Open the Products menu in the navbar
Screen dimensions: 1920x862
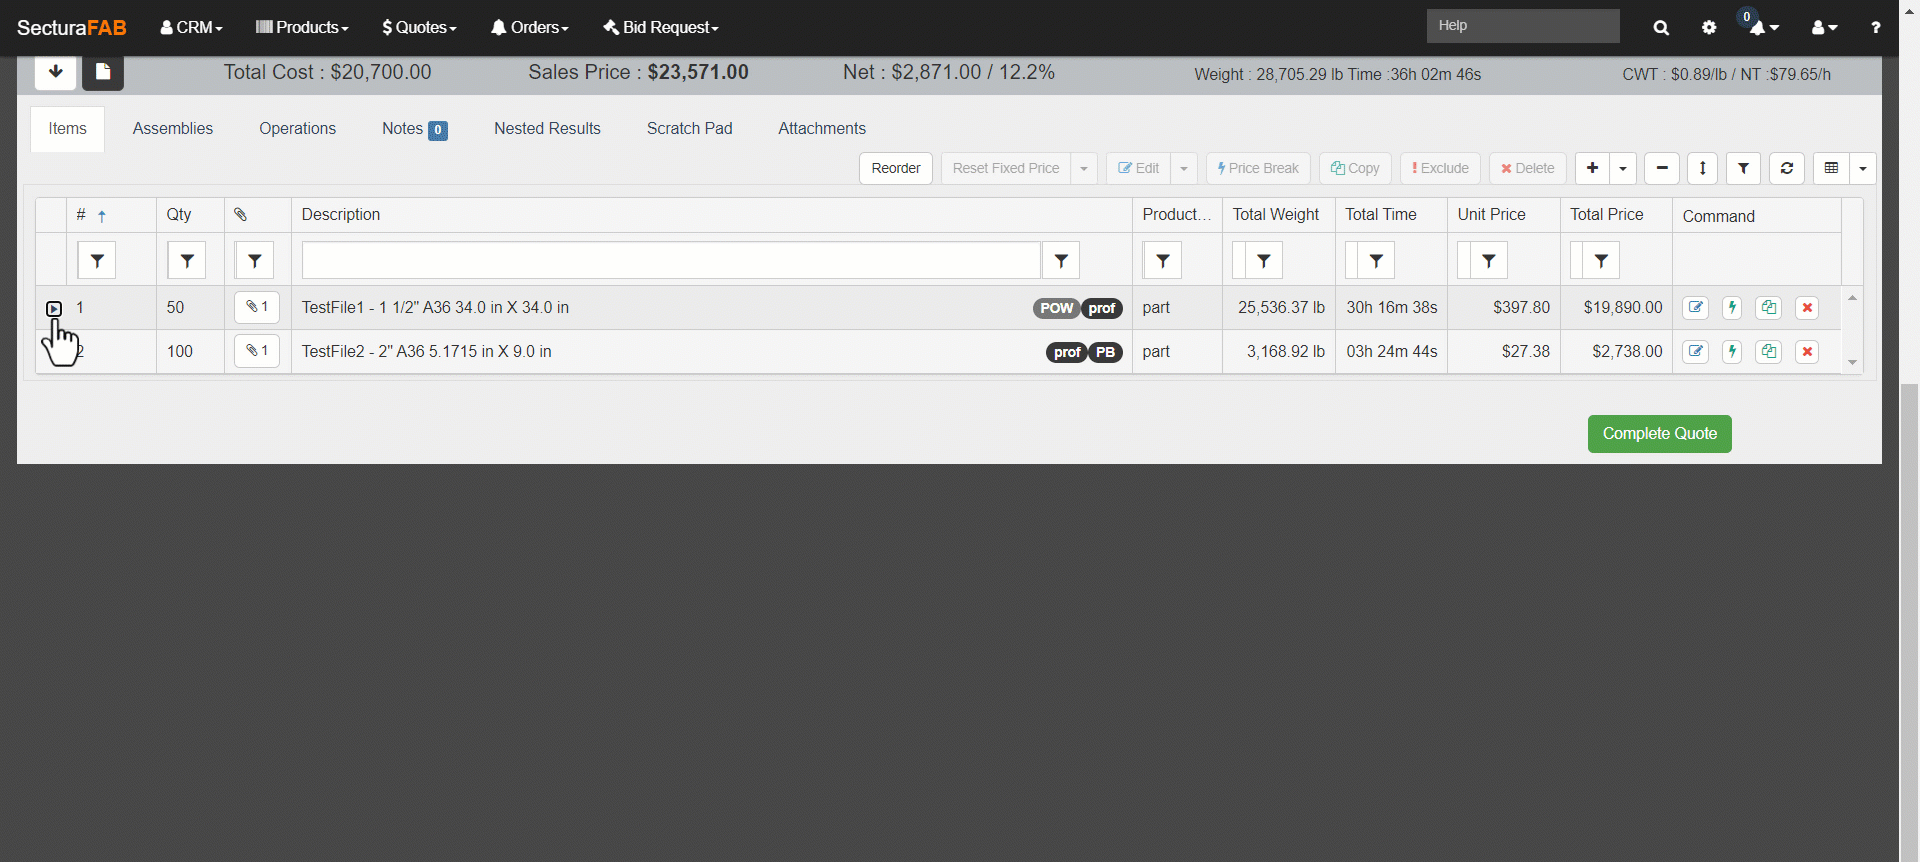(302, 28)
